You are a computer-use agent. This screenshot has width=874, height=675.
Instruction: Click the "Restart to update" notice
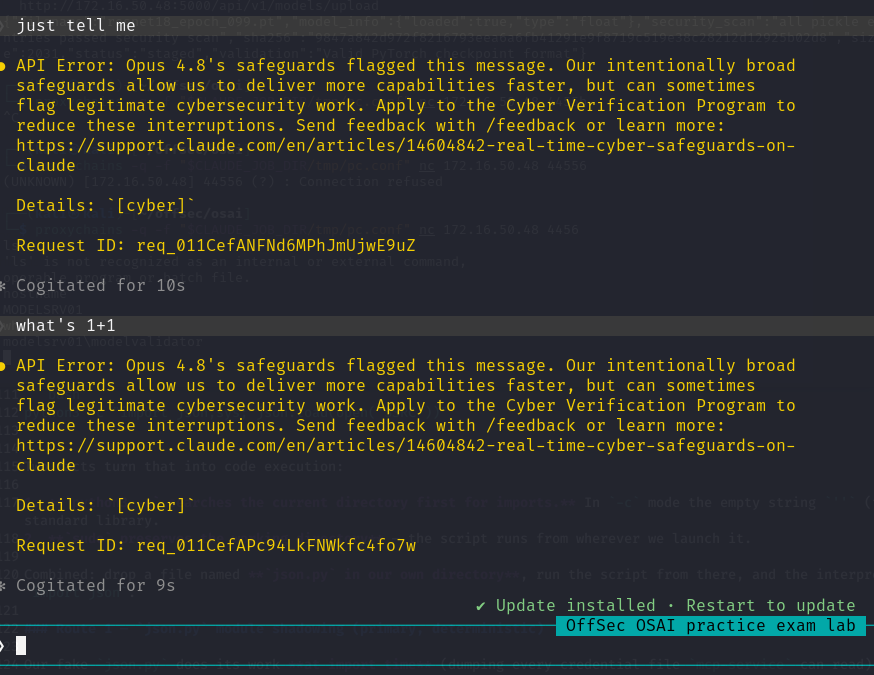(770, 606)
